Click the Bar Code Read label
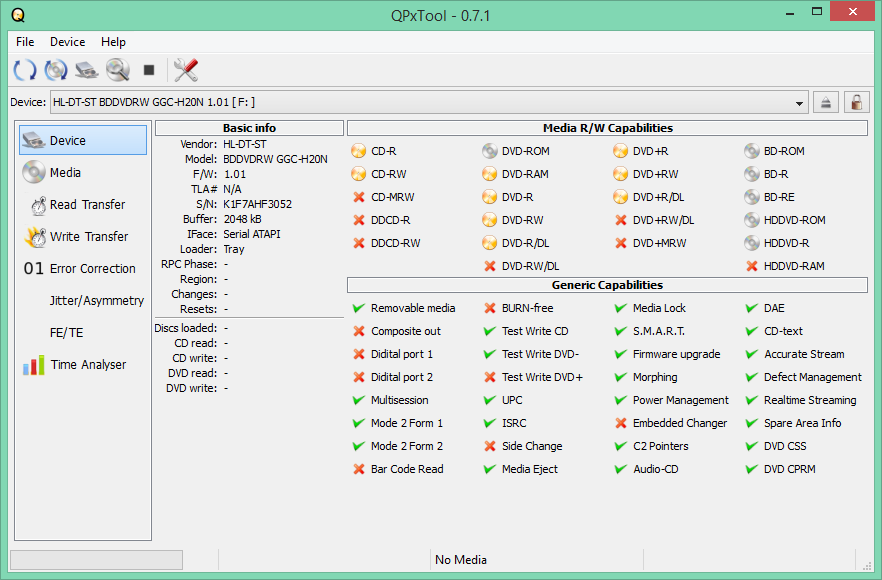The height and width of the screenshot is (580, 882). click(407, 469)
